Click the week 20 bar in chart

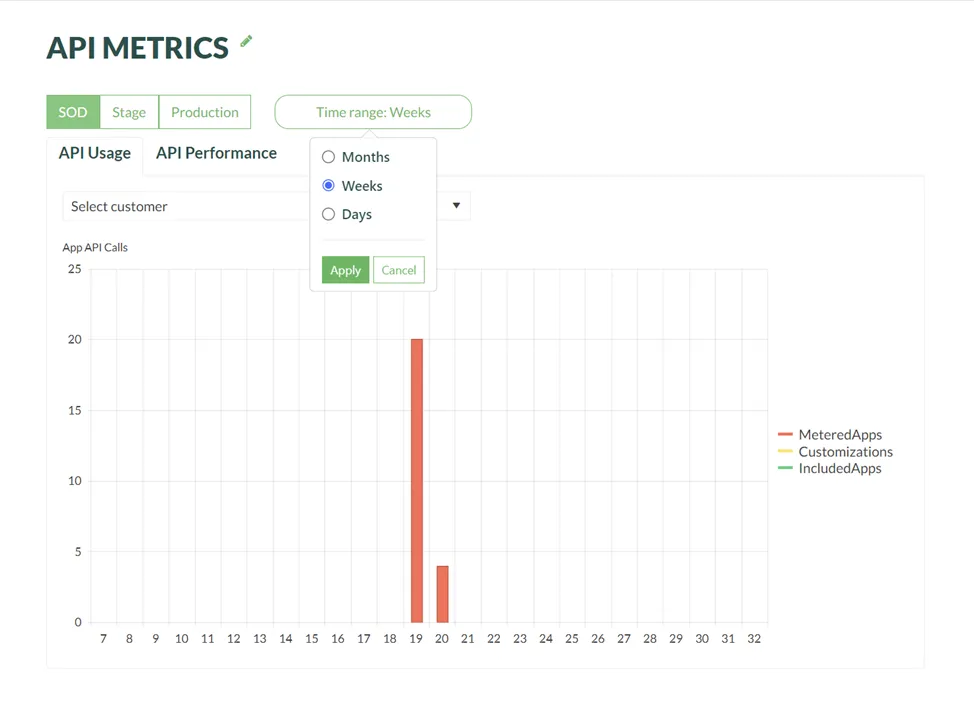(442, 594)
